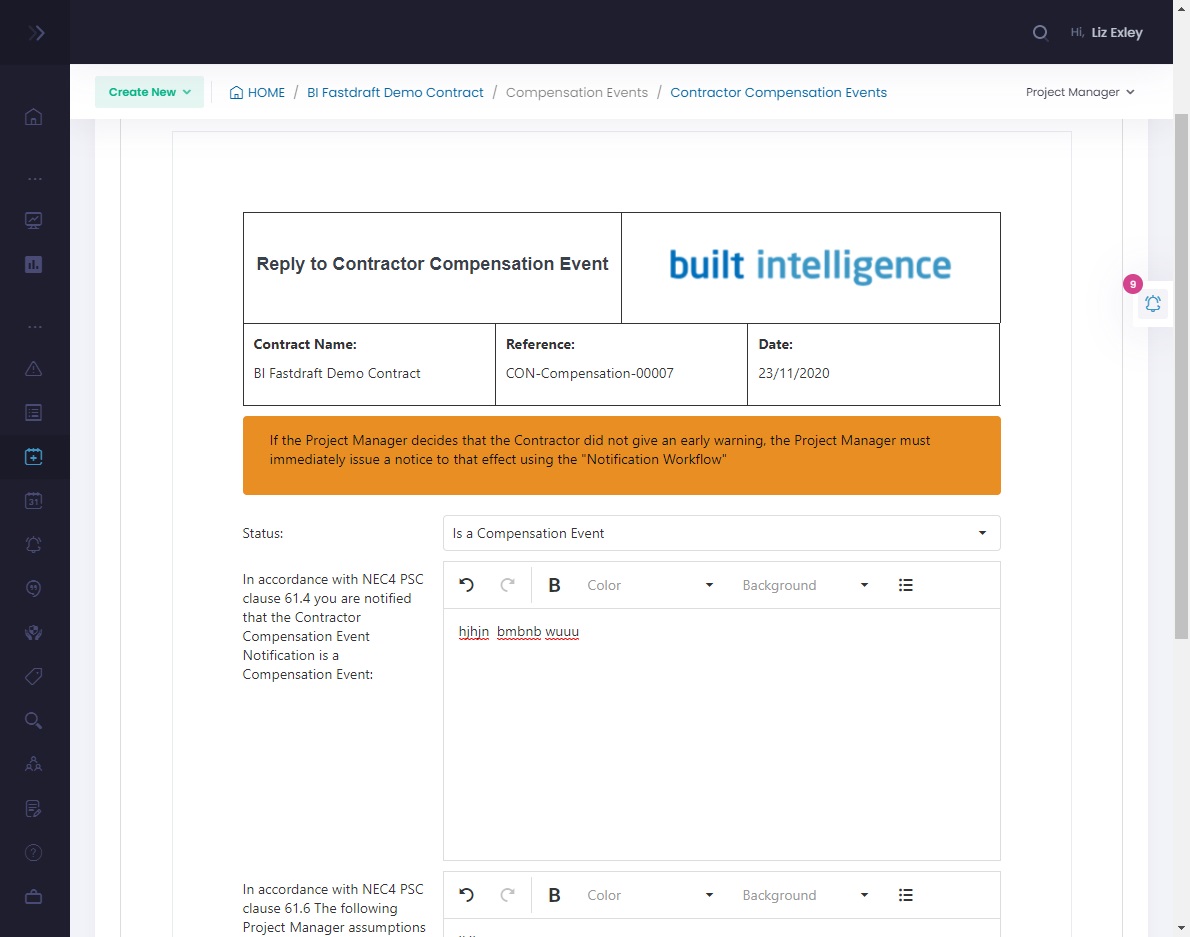The height and width of the screenshot is (937, 1190).
Task: Click undo in the second editor toolbar
Action: click(x=466, y=896)
